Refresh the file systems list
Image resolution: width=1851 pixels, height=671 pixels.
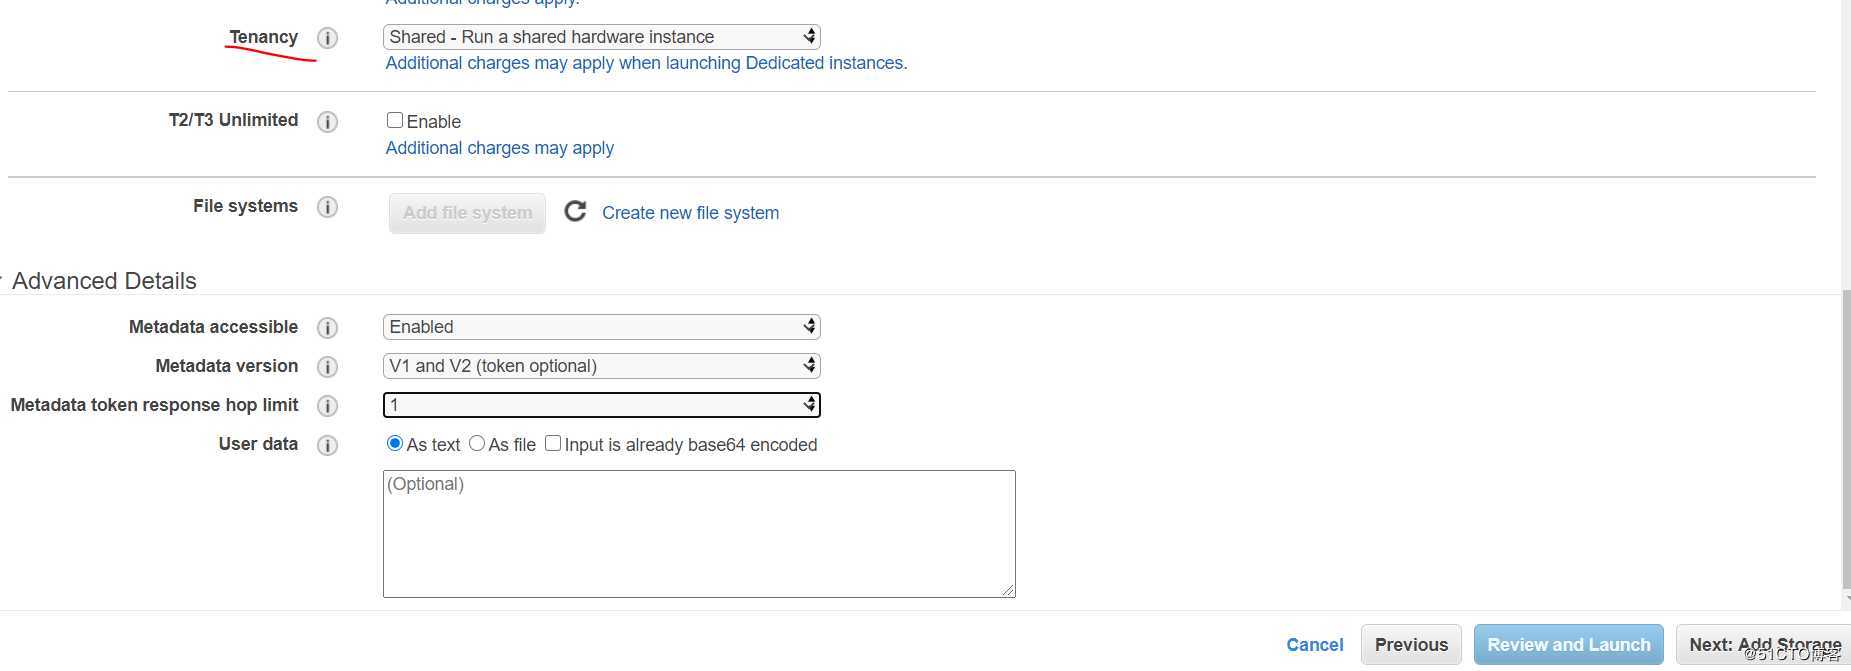(575, 211)
